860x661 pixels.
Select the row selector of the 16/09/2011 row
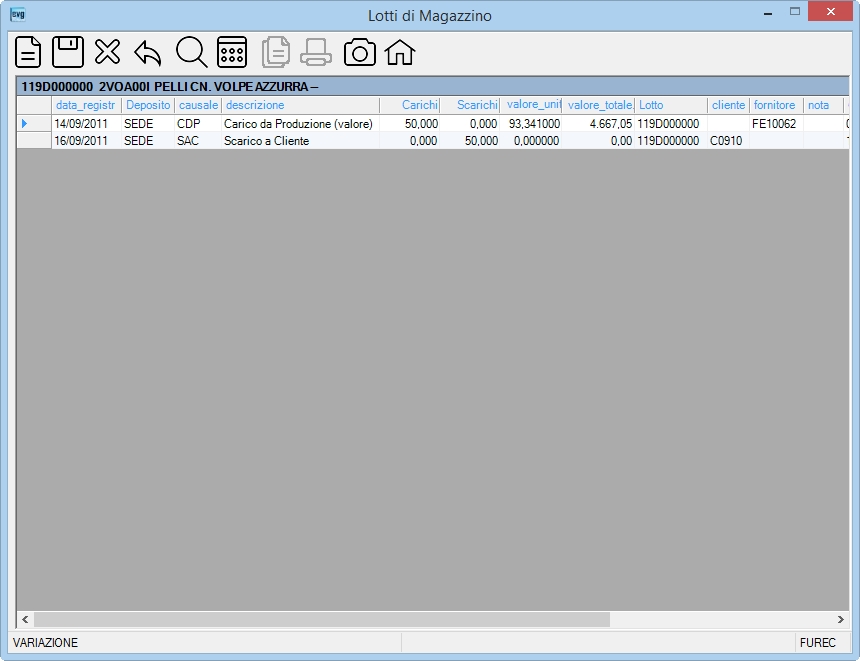34,141
